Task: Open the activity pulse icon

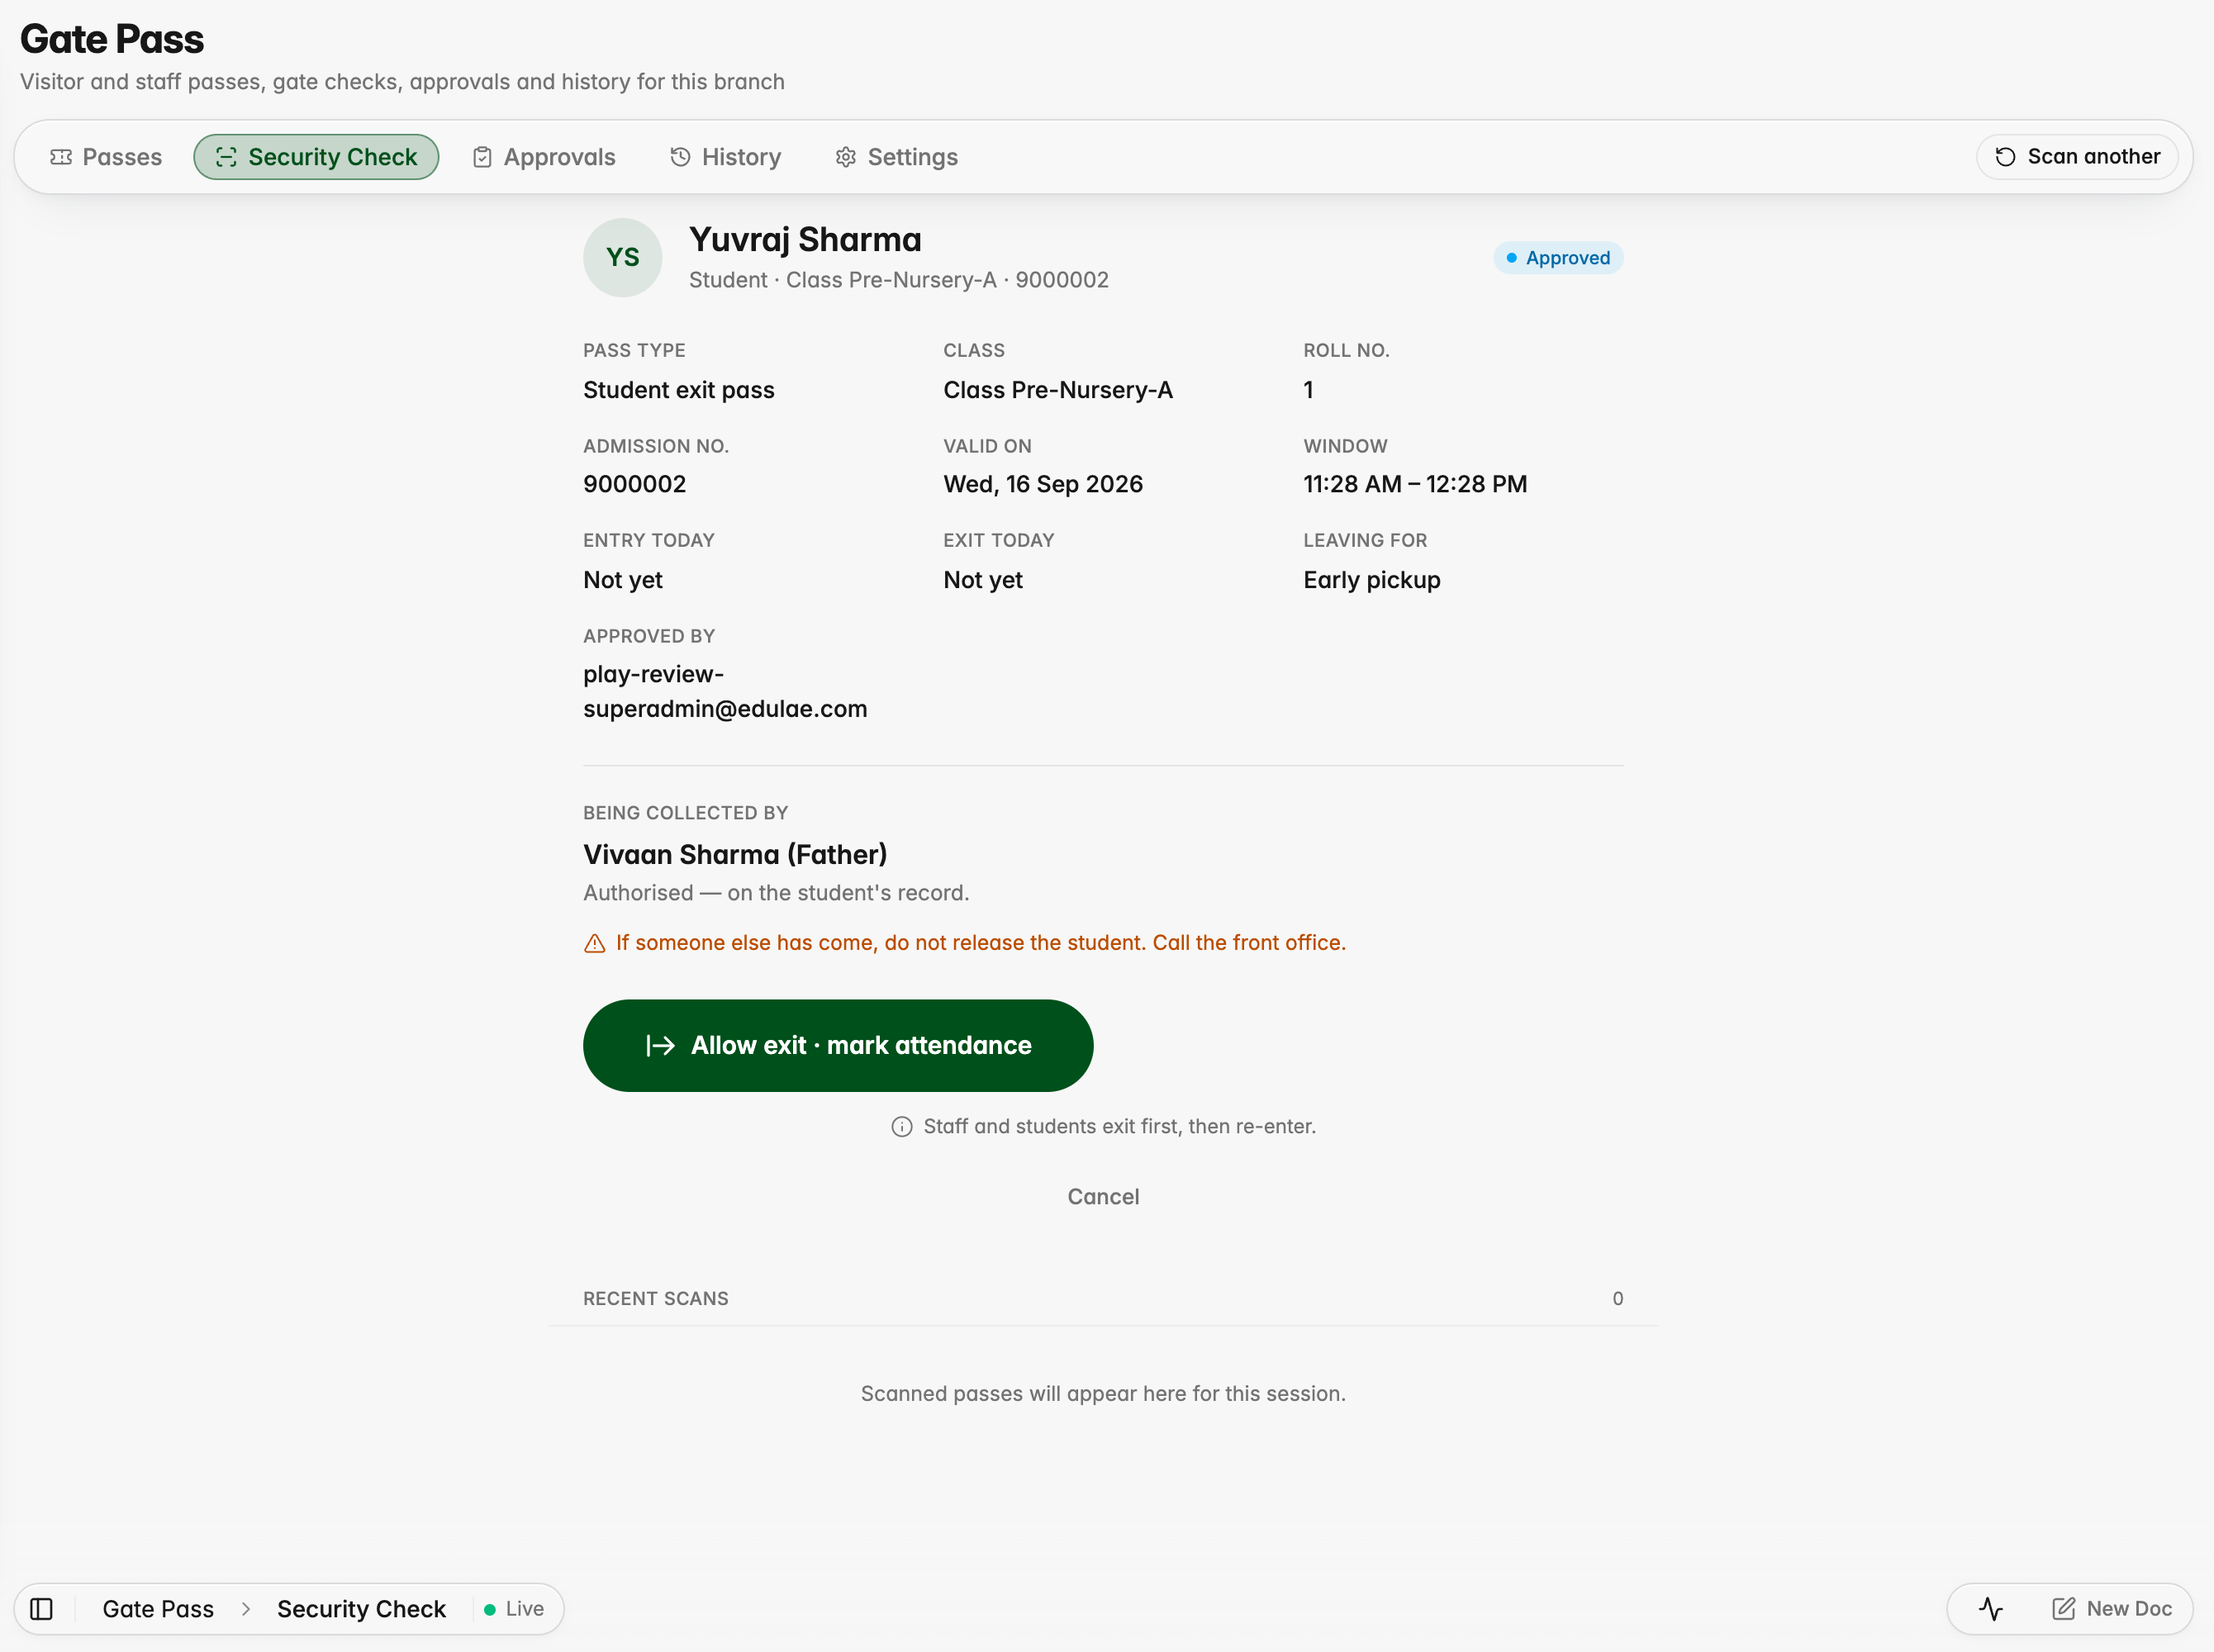Action: 1991,1609
